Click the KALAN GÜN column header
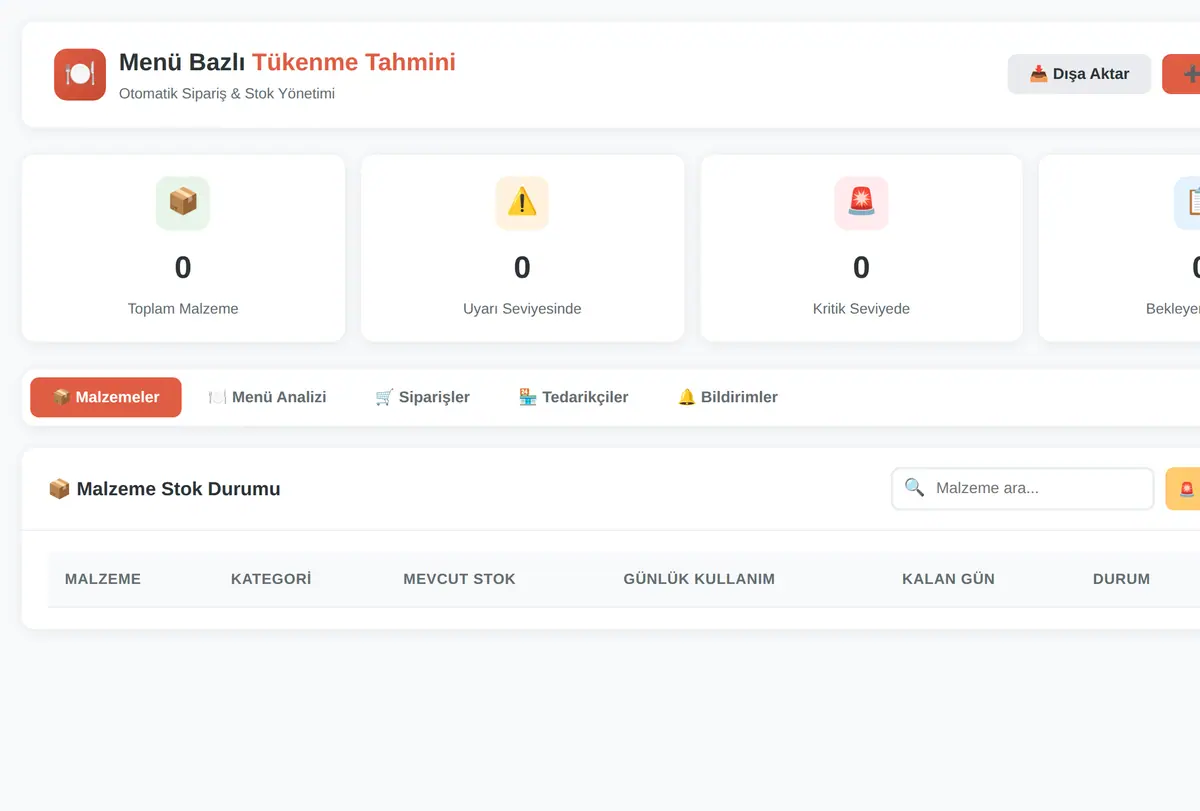The image size is (1200, 811). pyautogui.click(x=948, y=579)
